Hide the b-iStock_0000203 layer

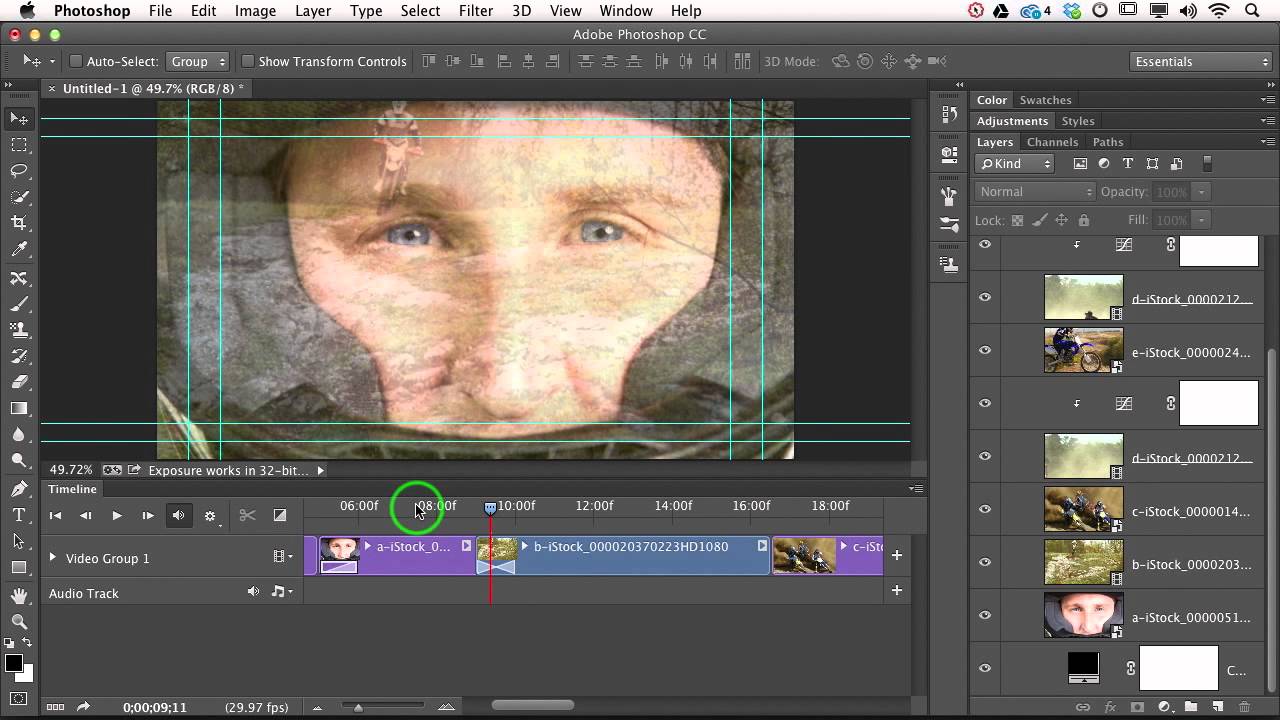tap(985, 563)
